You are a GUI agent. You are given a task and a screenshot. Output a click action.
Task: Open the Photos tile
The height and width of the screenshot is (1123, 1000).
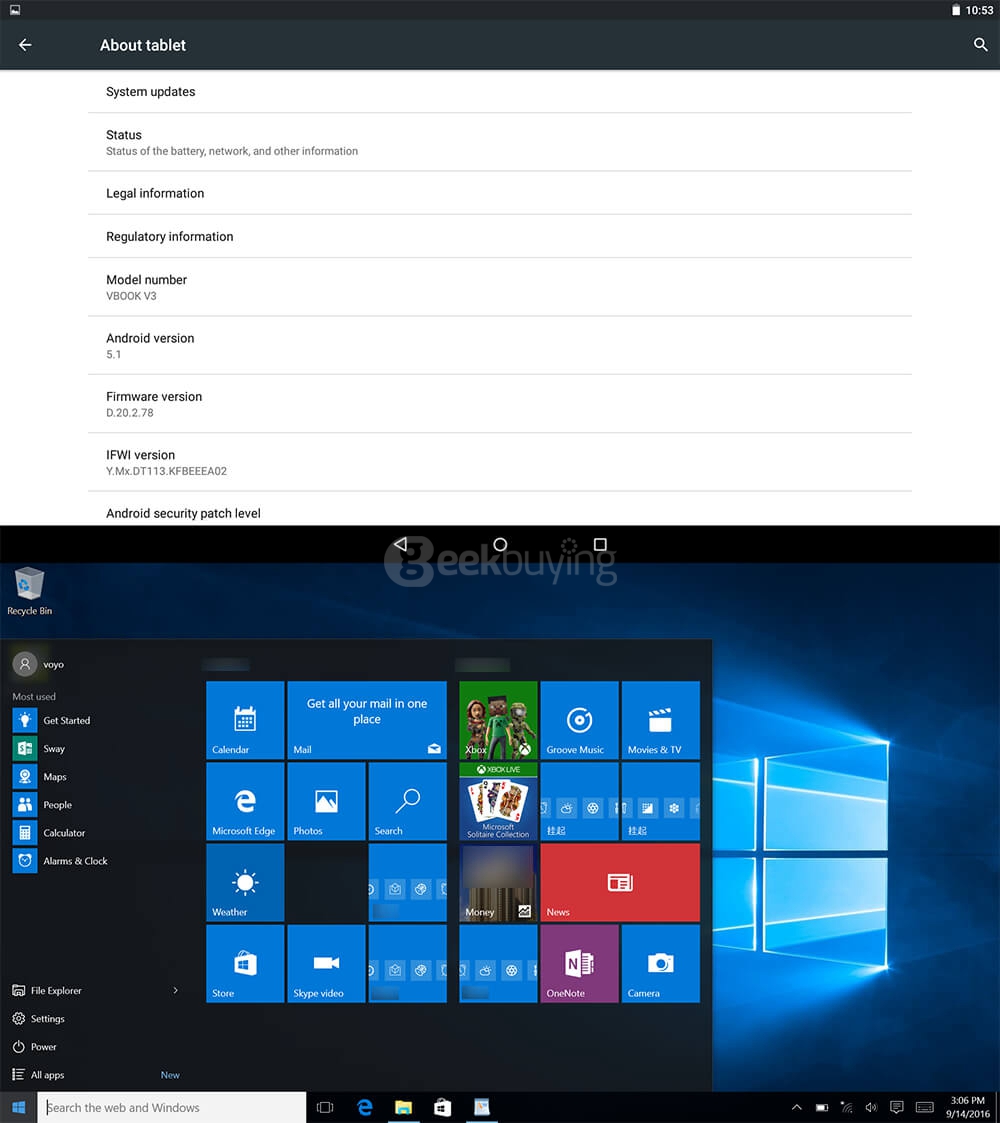[x=326, y=801]
